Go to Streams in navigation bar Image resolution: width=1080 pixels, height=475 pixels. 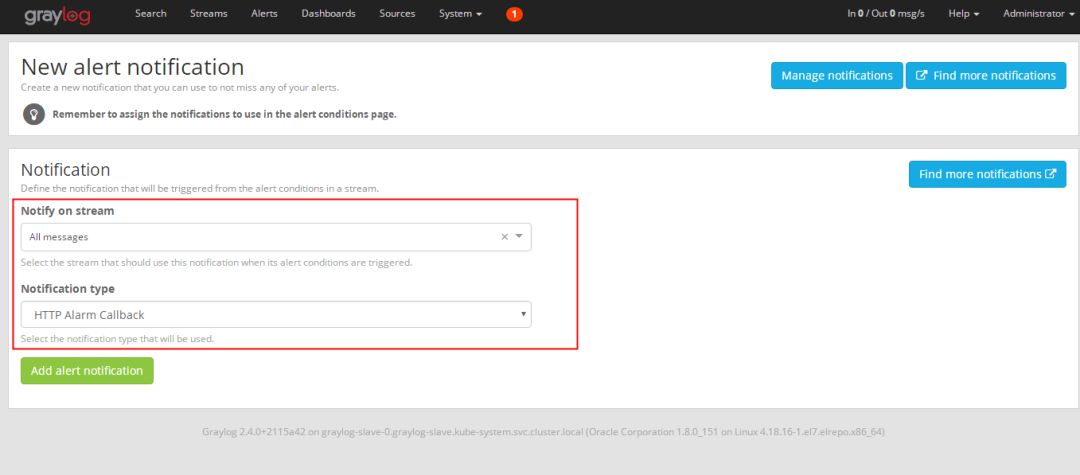click(x=209, y=14)
